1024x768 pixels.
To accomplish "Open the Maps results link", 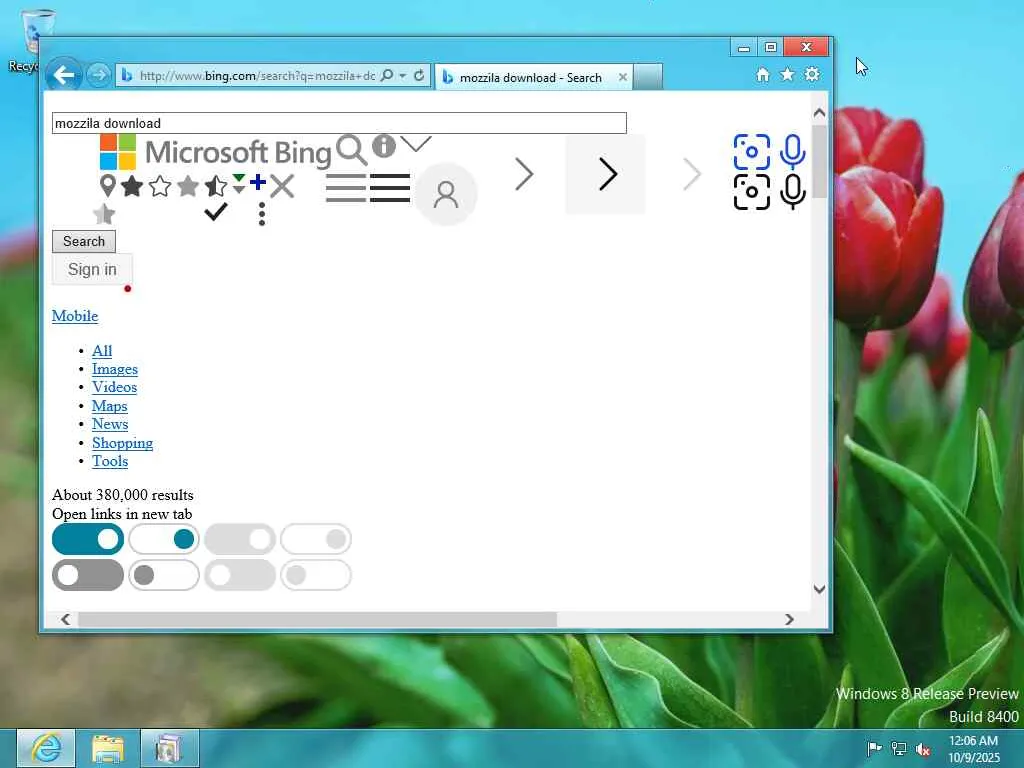I will point(110,406).
